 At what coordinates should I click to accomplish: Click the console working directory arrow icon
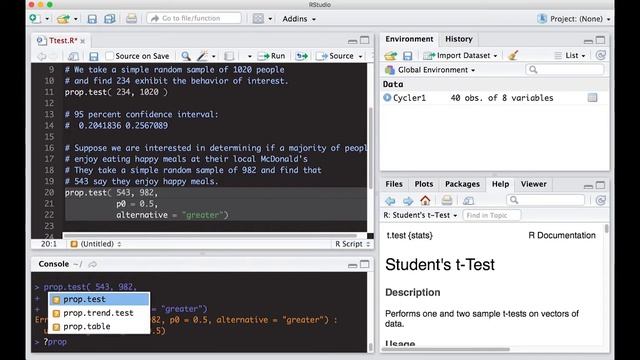coord(93,264)
